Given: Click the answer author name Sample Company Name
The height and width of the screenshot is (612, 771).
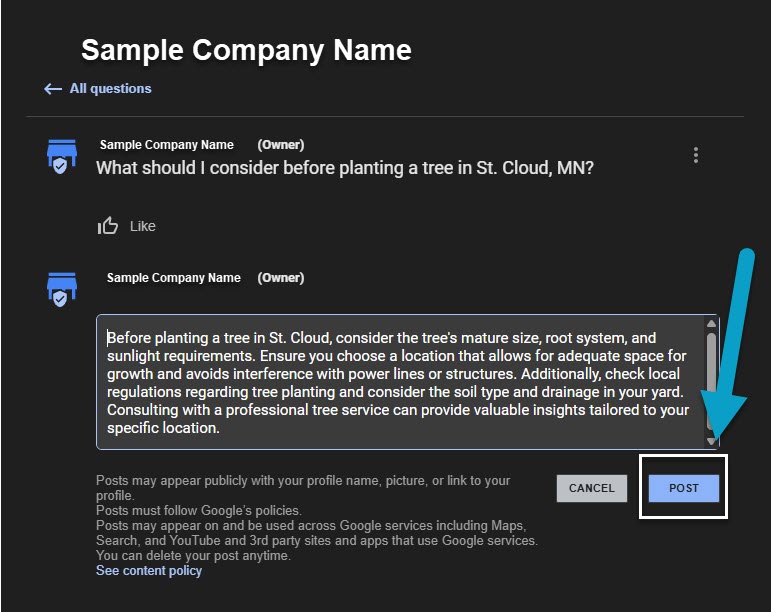Looking at the screenshot, I should click(x=174, y=278).
